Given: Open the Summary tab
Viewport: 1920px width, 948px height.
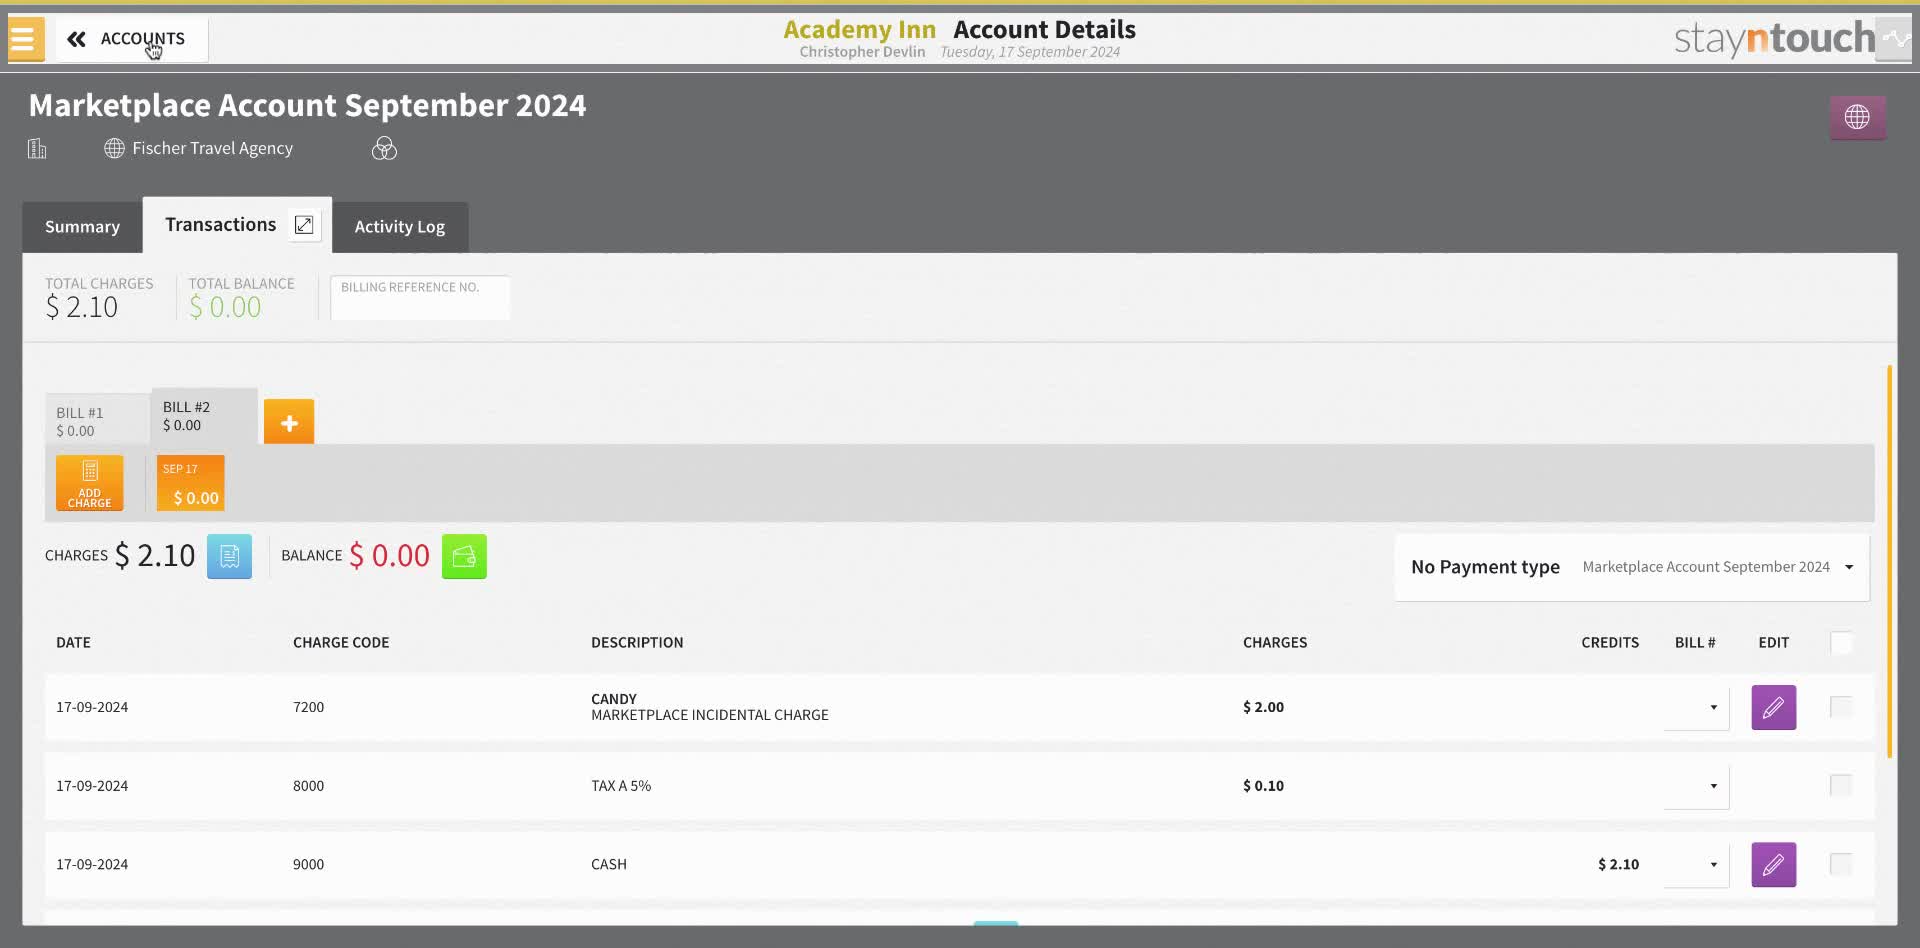Looking at the screenshot, I should [82, 227].
